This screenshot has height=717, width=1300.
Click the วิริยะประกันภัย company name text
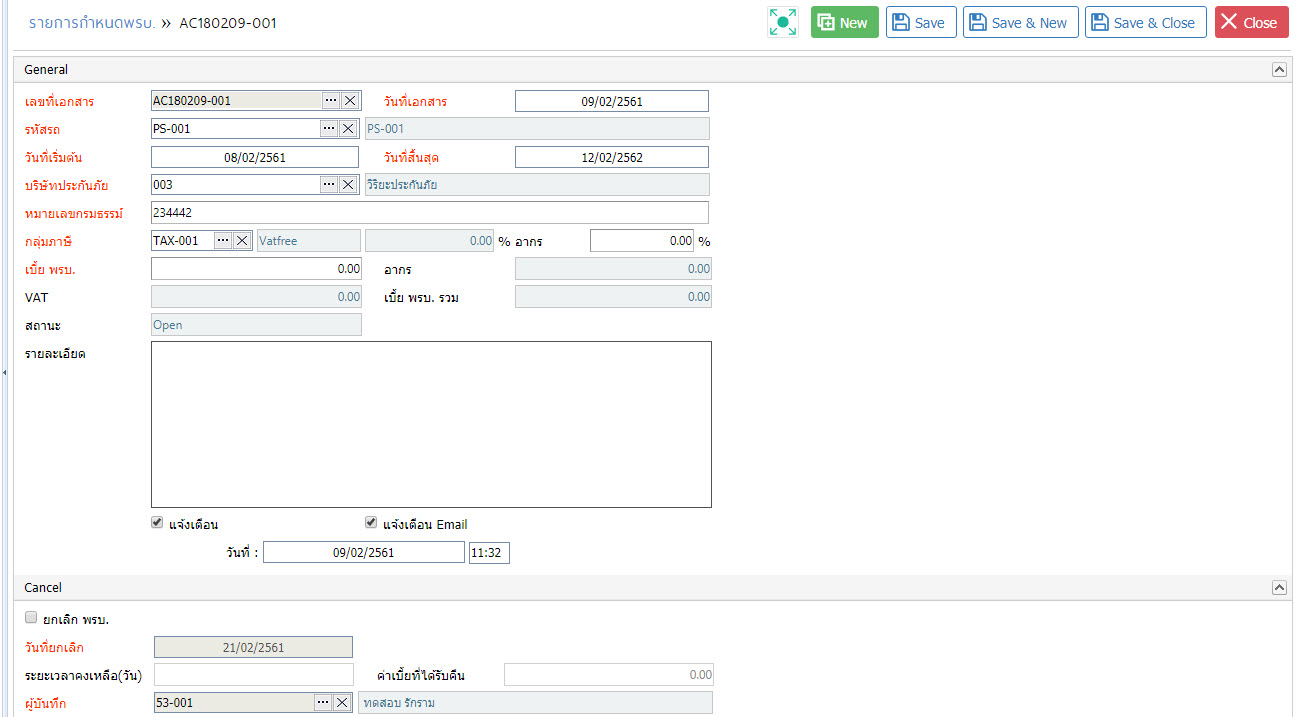402,185
